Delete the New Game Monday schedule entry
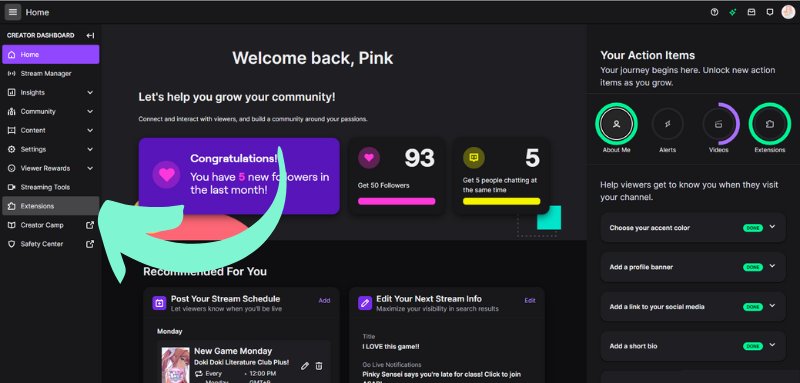 319,366
